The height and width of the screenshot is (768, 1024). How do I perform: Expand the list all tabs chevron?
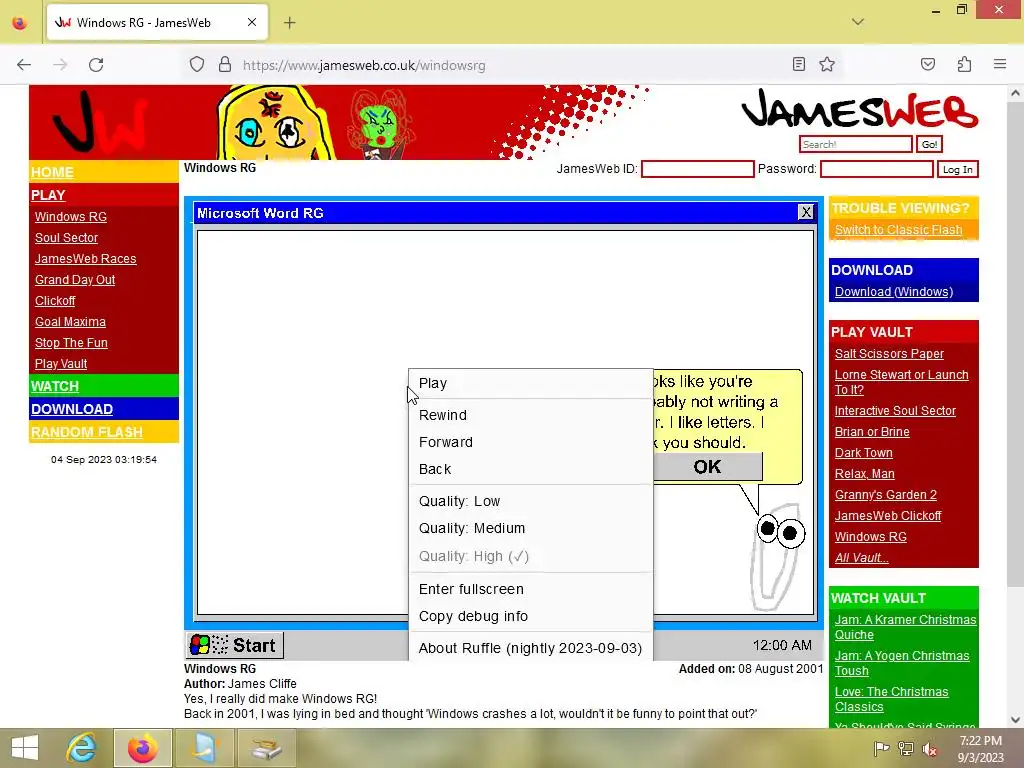[x=858, y=22]
